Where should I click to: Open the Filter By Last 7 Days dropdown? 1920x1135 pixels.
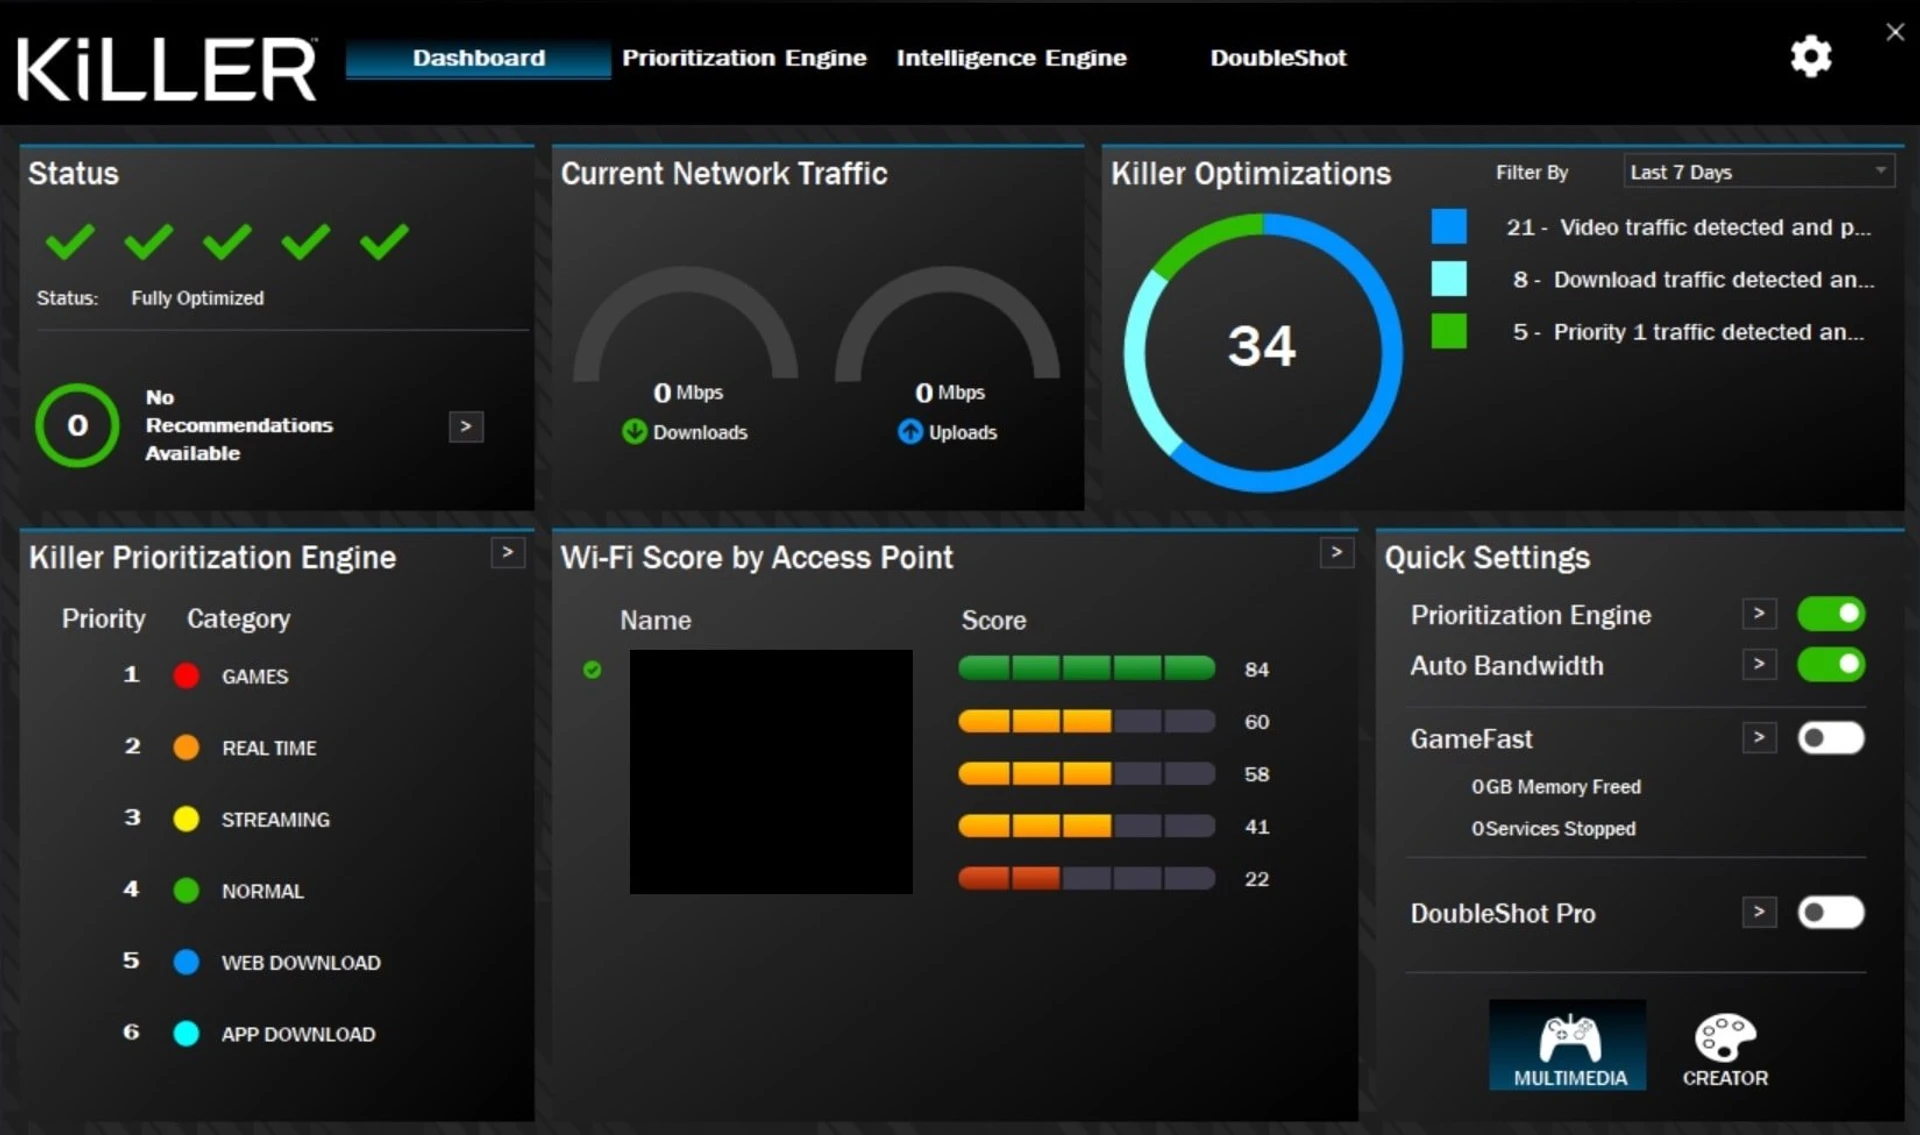pos(1758,172)
